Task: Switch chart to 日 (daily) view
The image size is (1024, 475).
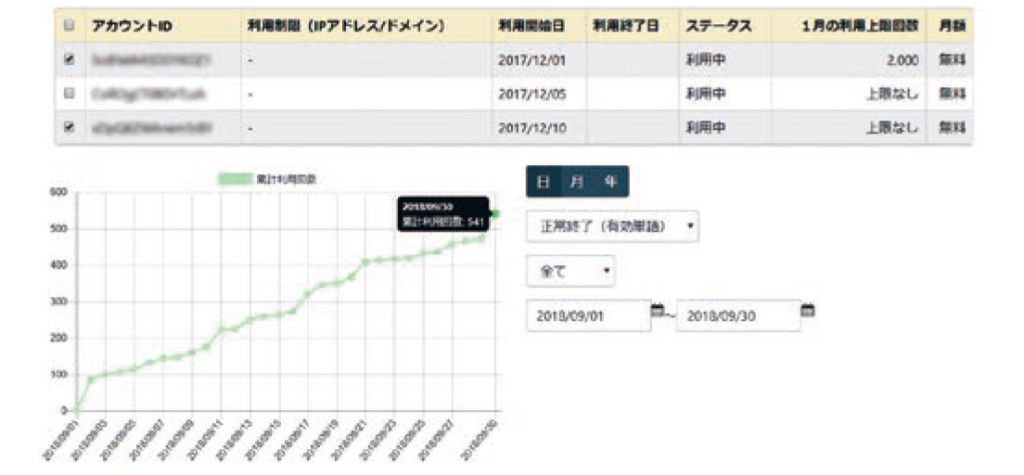Action: pyautogui.click(x=542, y=181)
